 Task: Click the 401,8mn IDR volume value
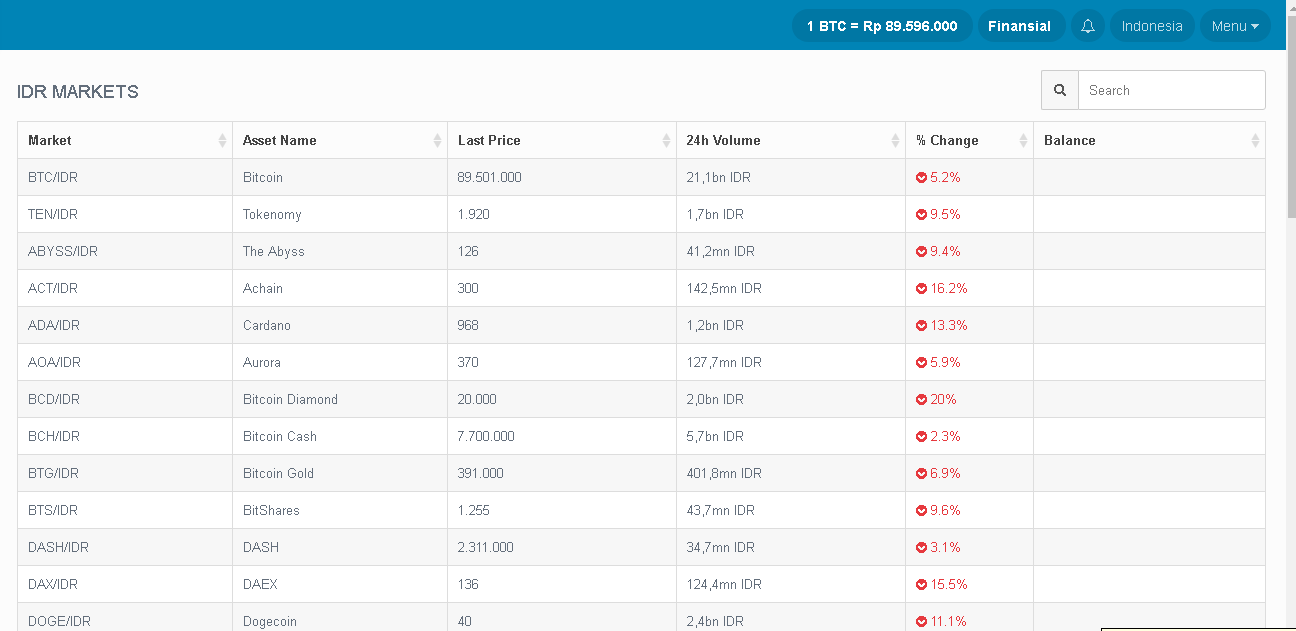coord(724,473)
